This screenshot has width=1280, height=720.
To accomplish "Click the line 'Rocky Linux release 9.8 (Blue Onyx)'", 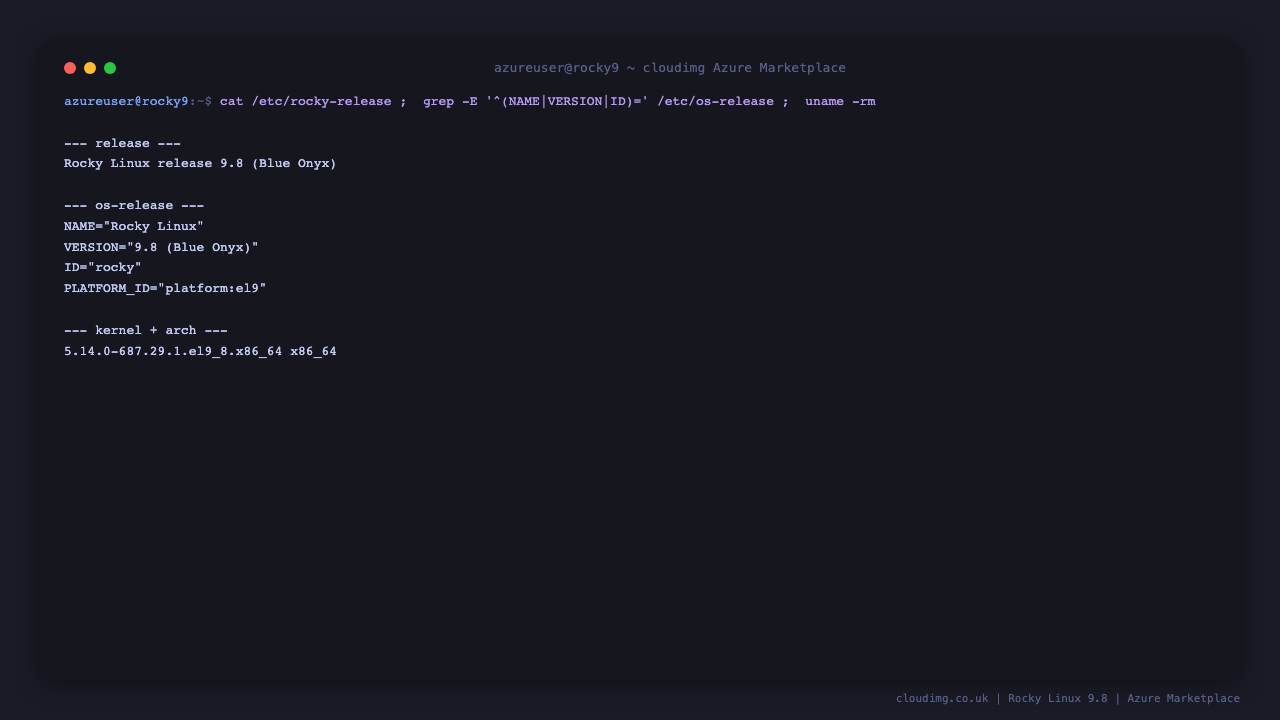I will click(x=200, y=163).
